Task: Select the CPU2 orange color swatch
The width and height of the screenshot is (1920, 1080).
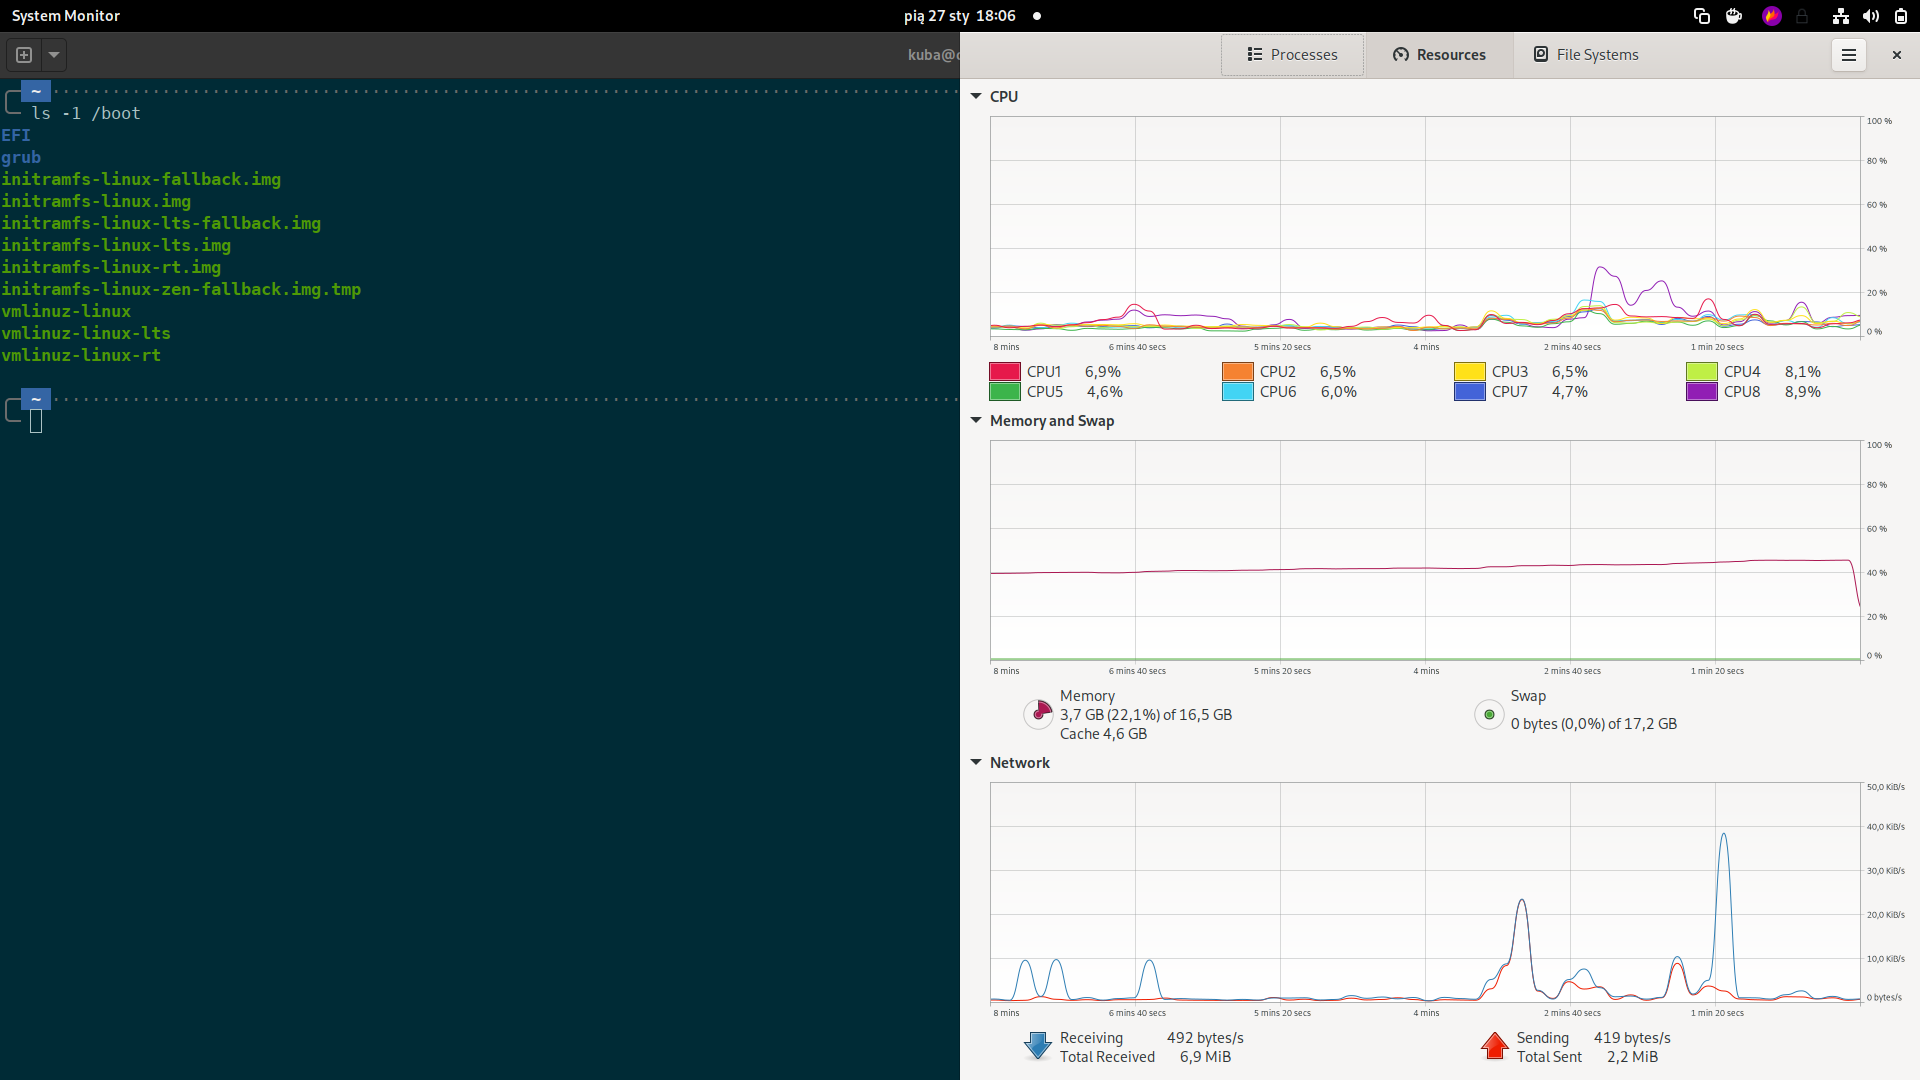Action: 1239,371
